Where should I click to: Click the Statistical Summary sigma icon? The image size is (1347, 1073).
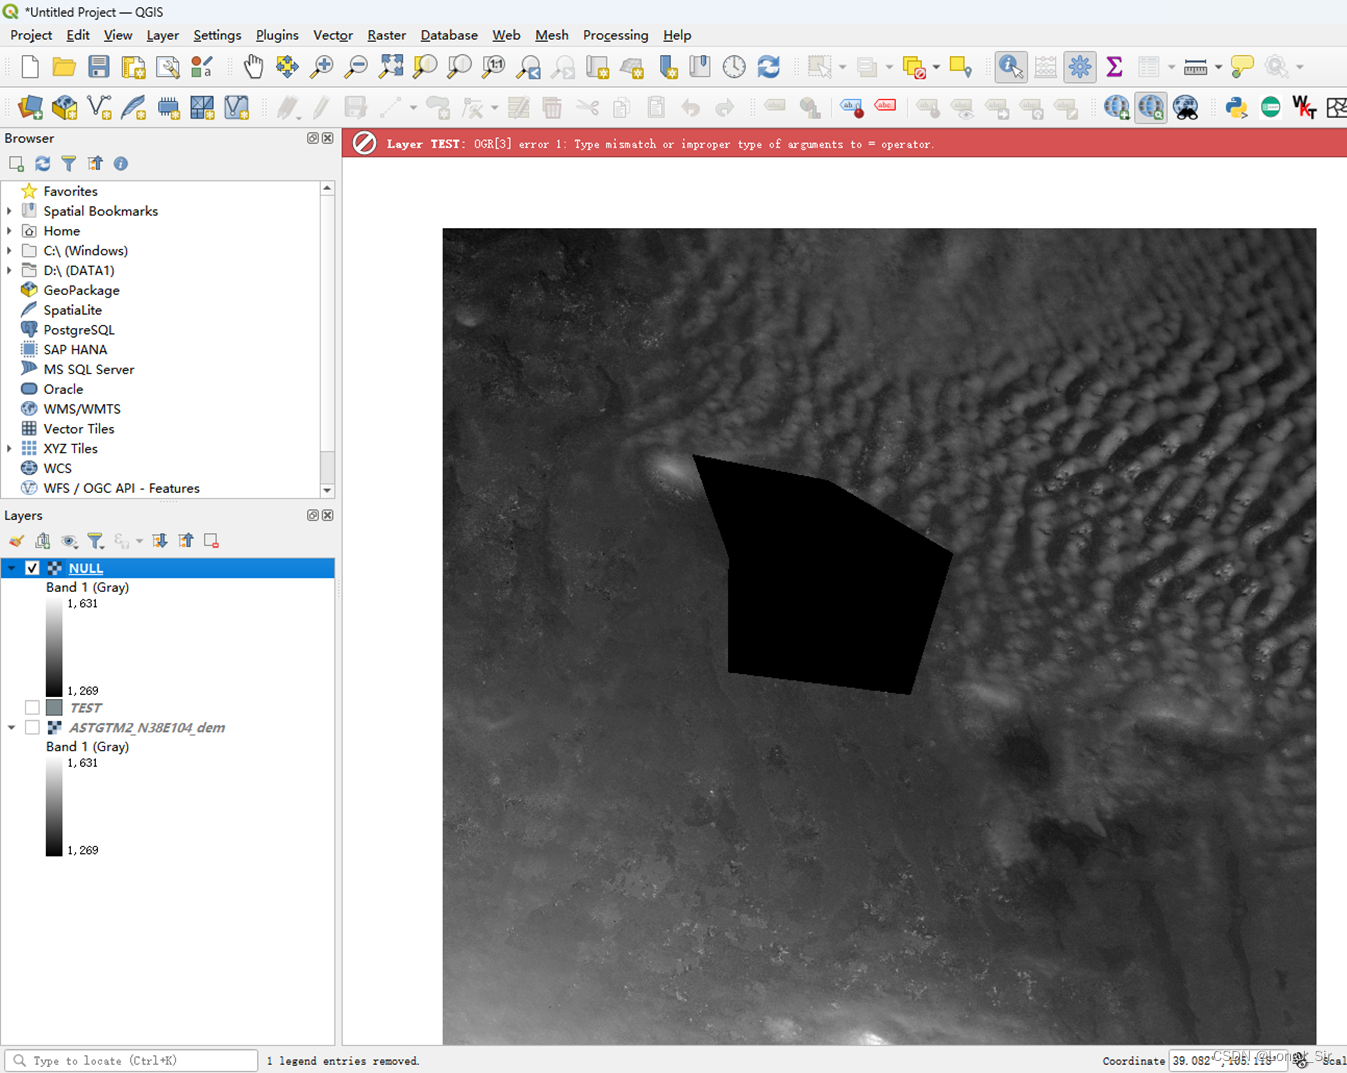(x=1114, y=67)
